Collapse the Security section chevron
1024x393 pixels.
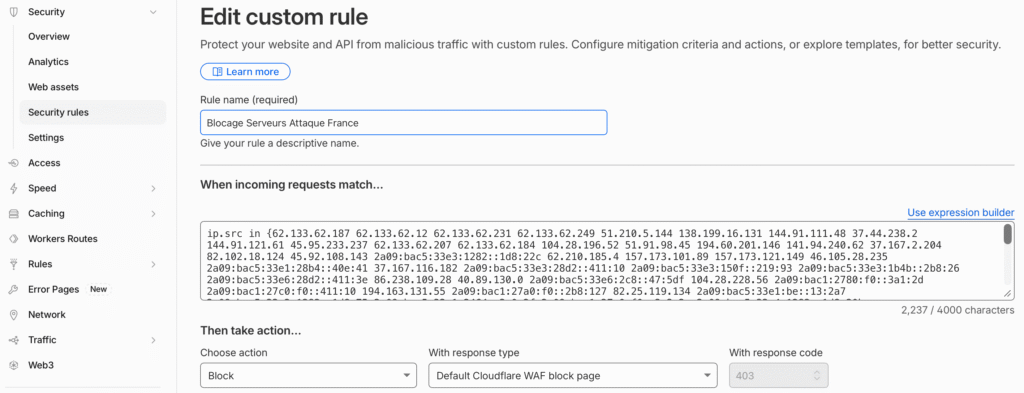[153, 12]
